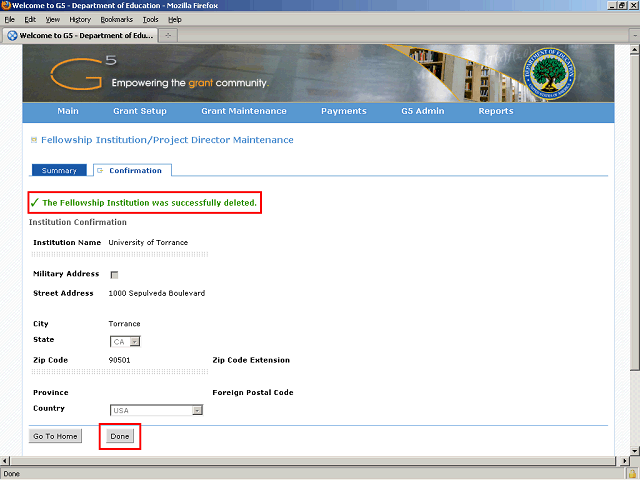
Task: Click the Institution Confirmation heading
Action: coord(78,222)
